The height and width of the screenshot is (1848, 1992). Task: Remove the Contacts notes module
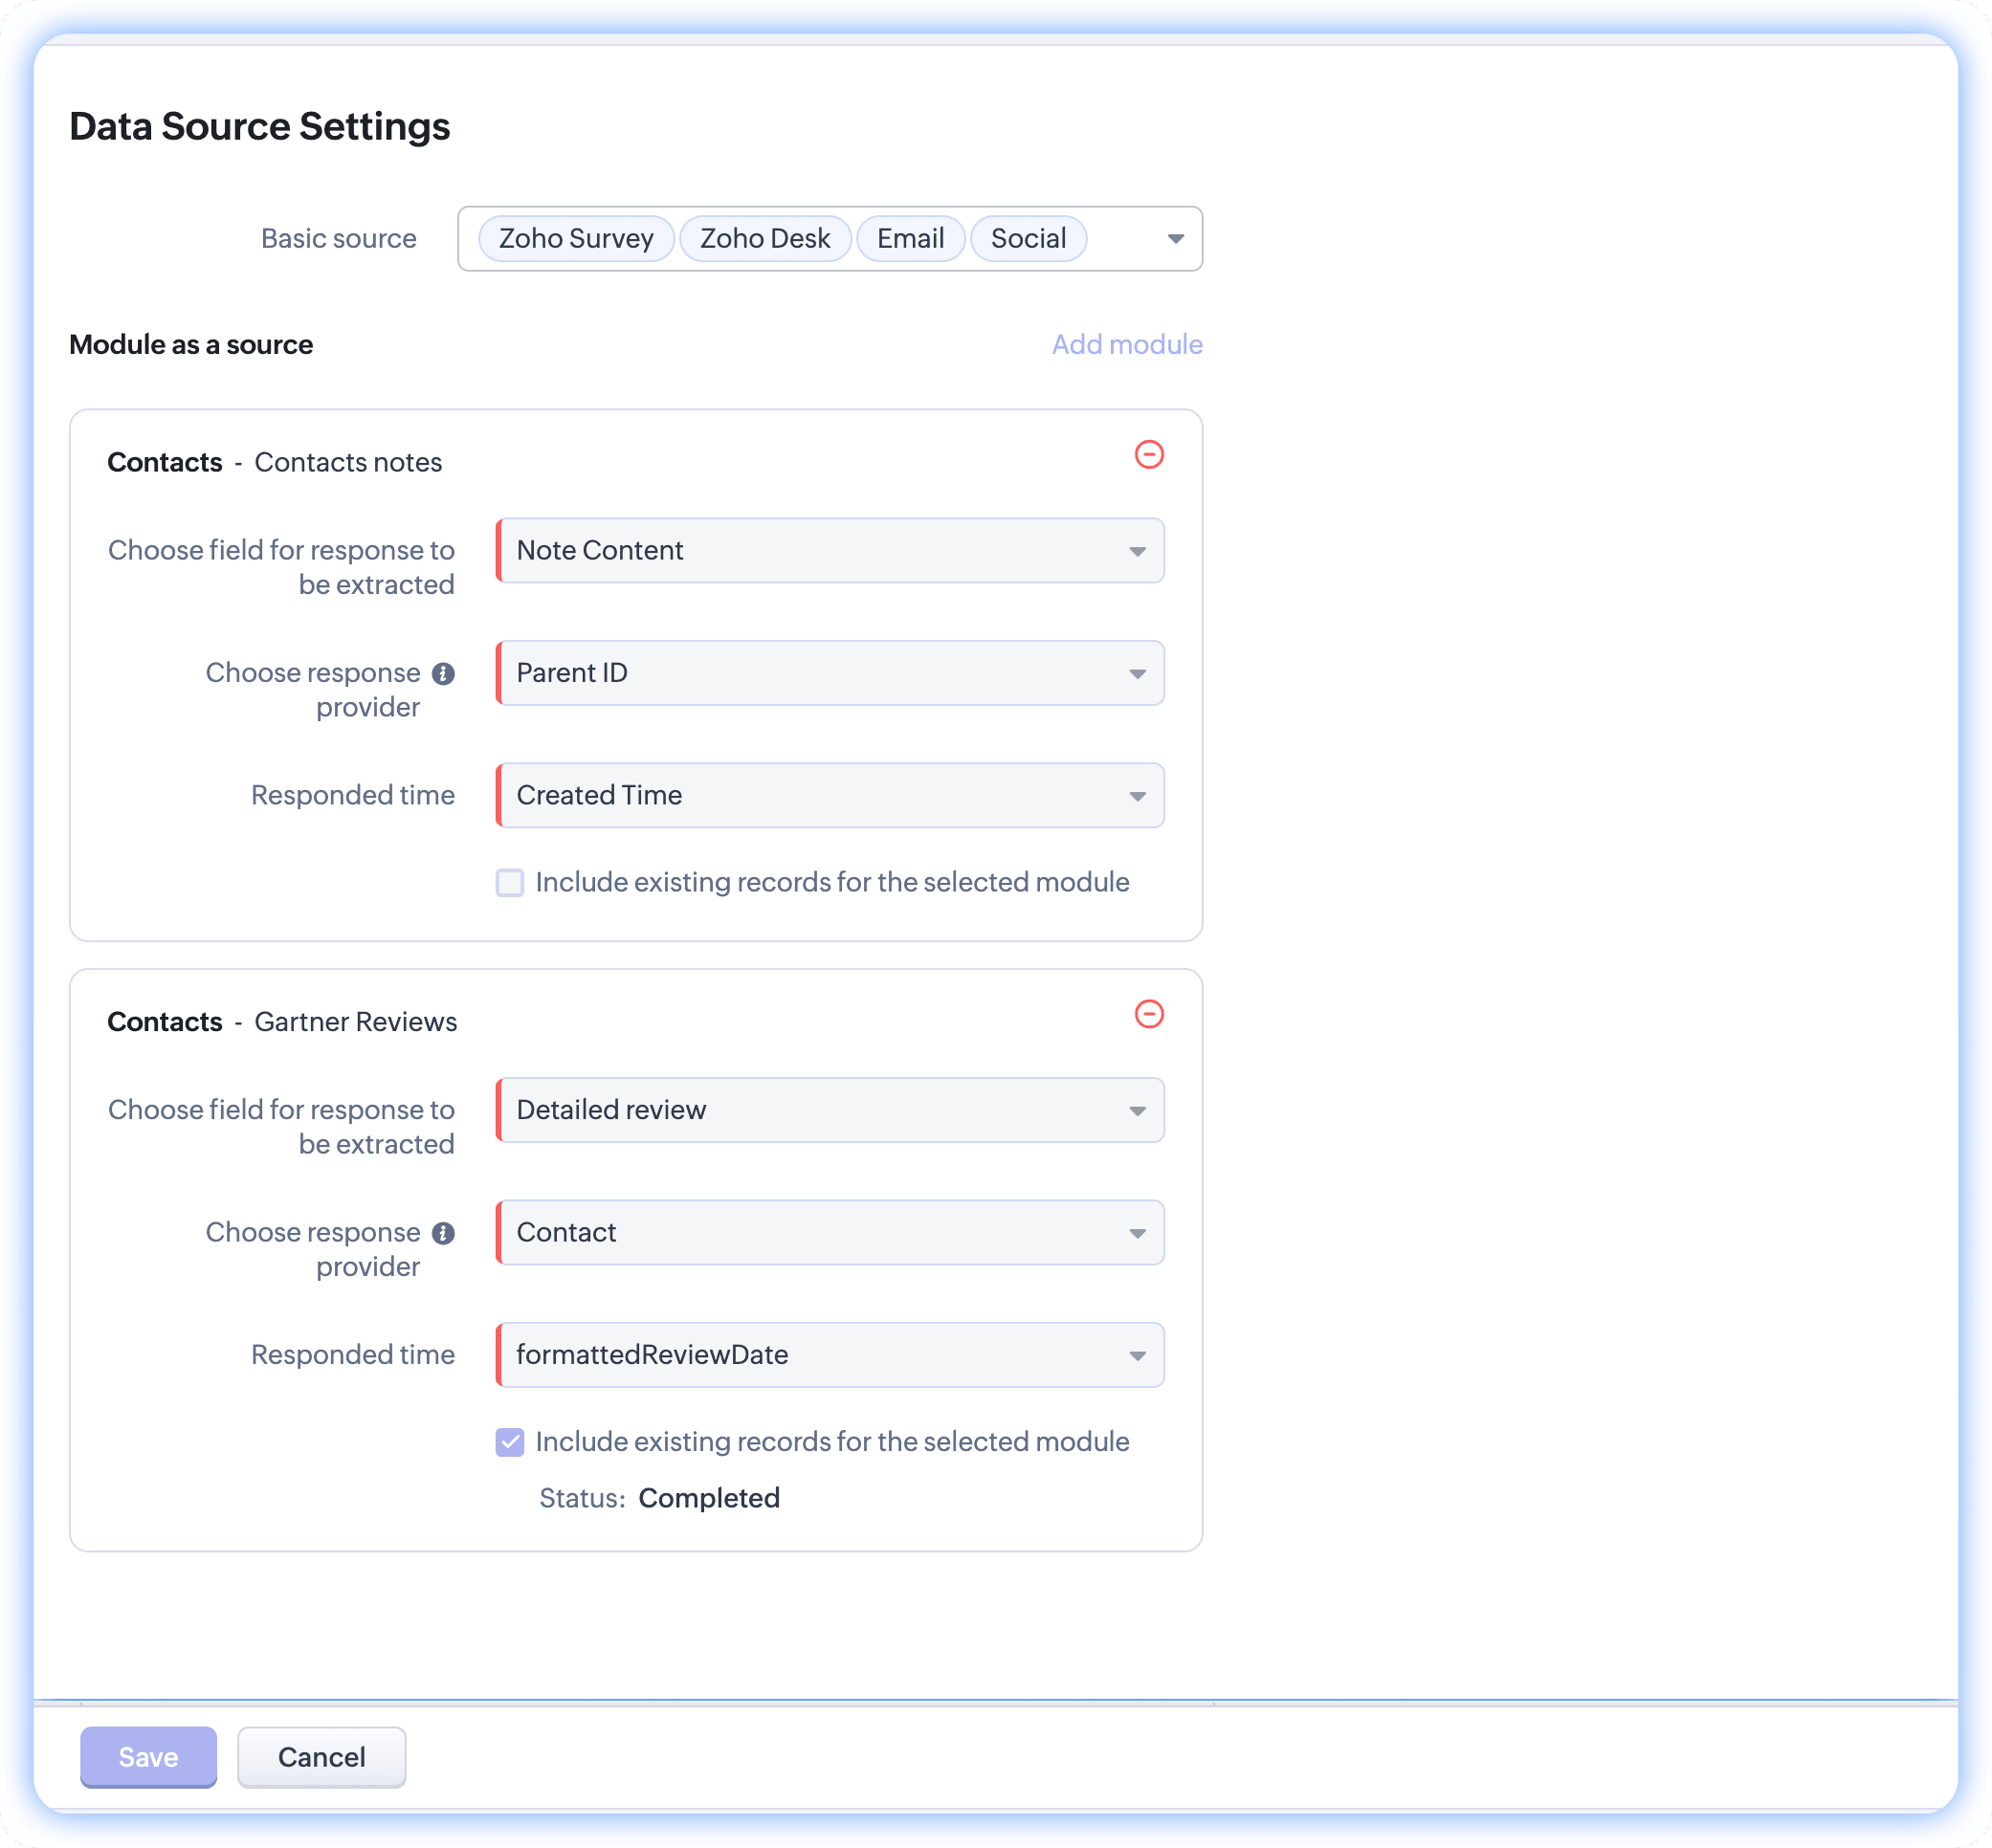1149,455
